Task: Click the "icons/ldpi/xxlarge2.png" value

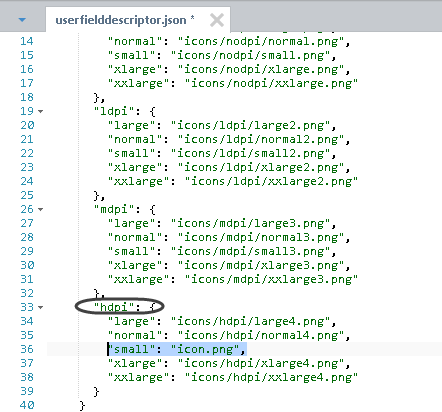Action: tap(271, 181)
